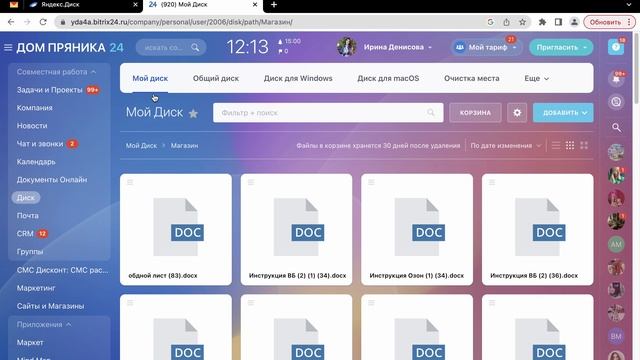This screenshot has height=360, width=640.
Task: Click the browser reload icon
Action: 43,22
